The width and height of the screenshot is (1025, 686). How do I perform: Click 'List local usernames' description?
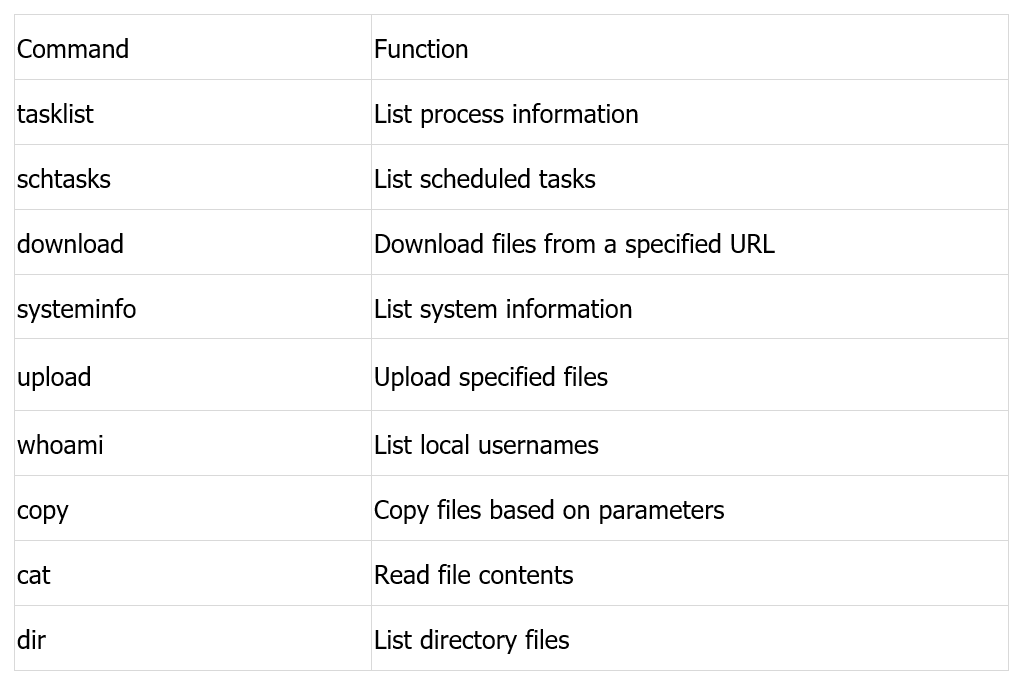click(x=486, y=445)
